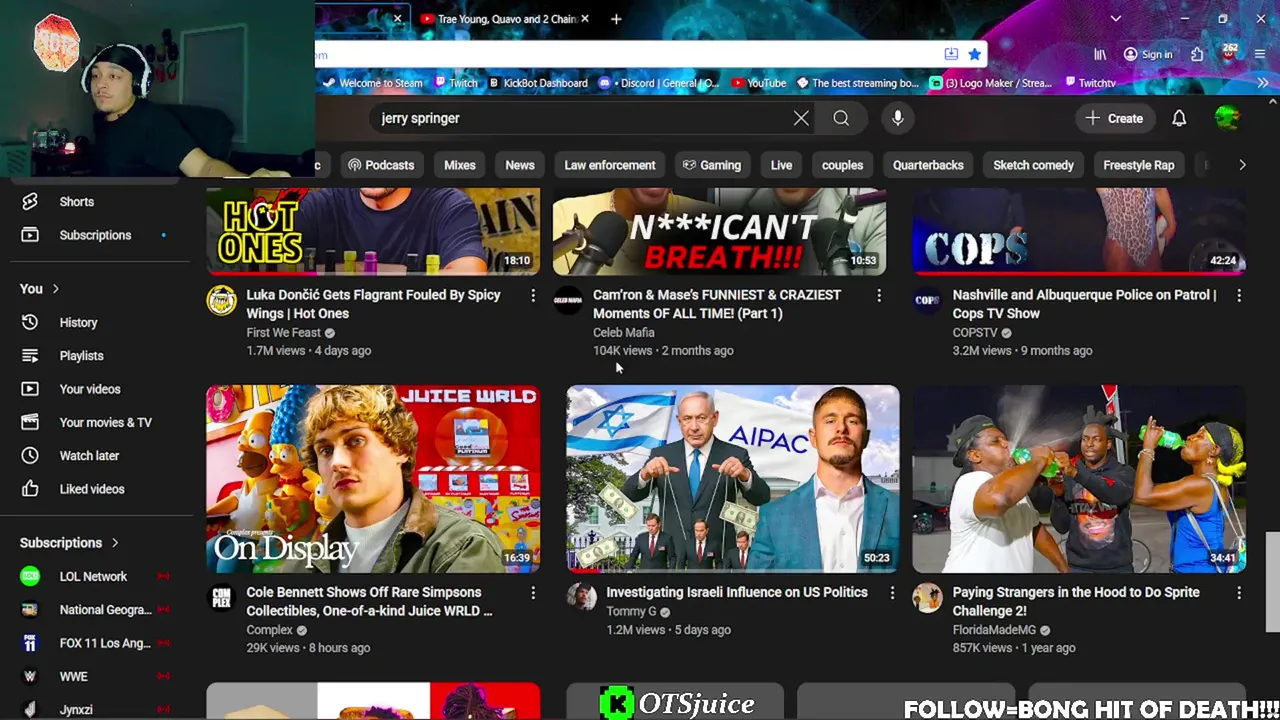Image resolution: width=1280 pixels, height=720 pixels.
Task: Open the browser tab search dropdown
Action: tap(1116, 19)
